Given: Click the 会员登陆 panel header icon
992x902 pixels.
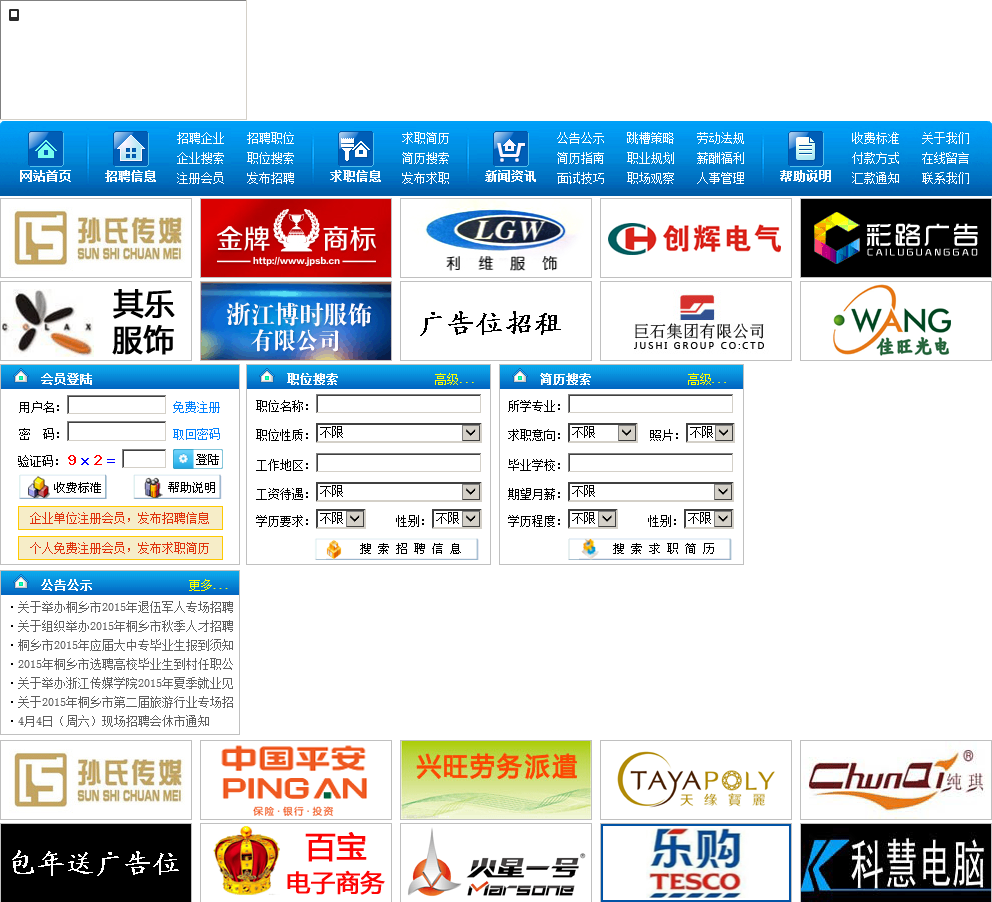Looking at the screenshot, I should 21,377.
